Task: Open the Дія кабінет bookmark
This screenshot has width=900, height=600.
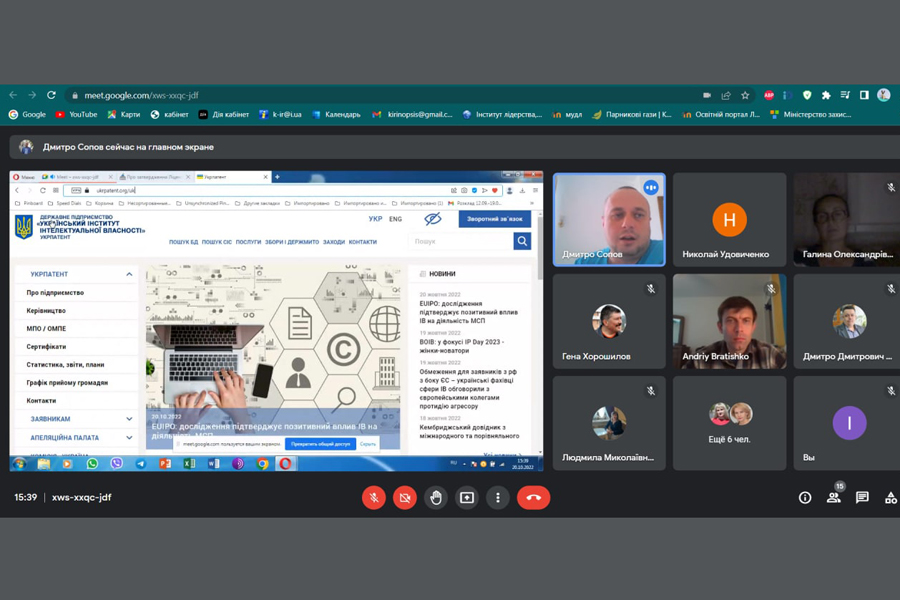Action: [x=224, y=115]
